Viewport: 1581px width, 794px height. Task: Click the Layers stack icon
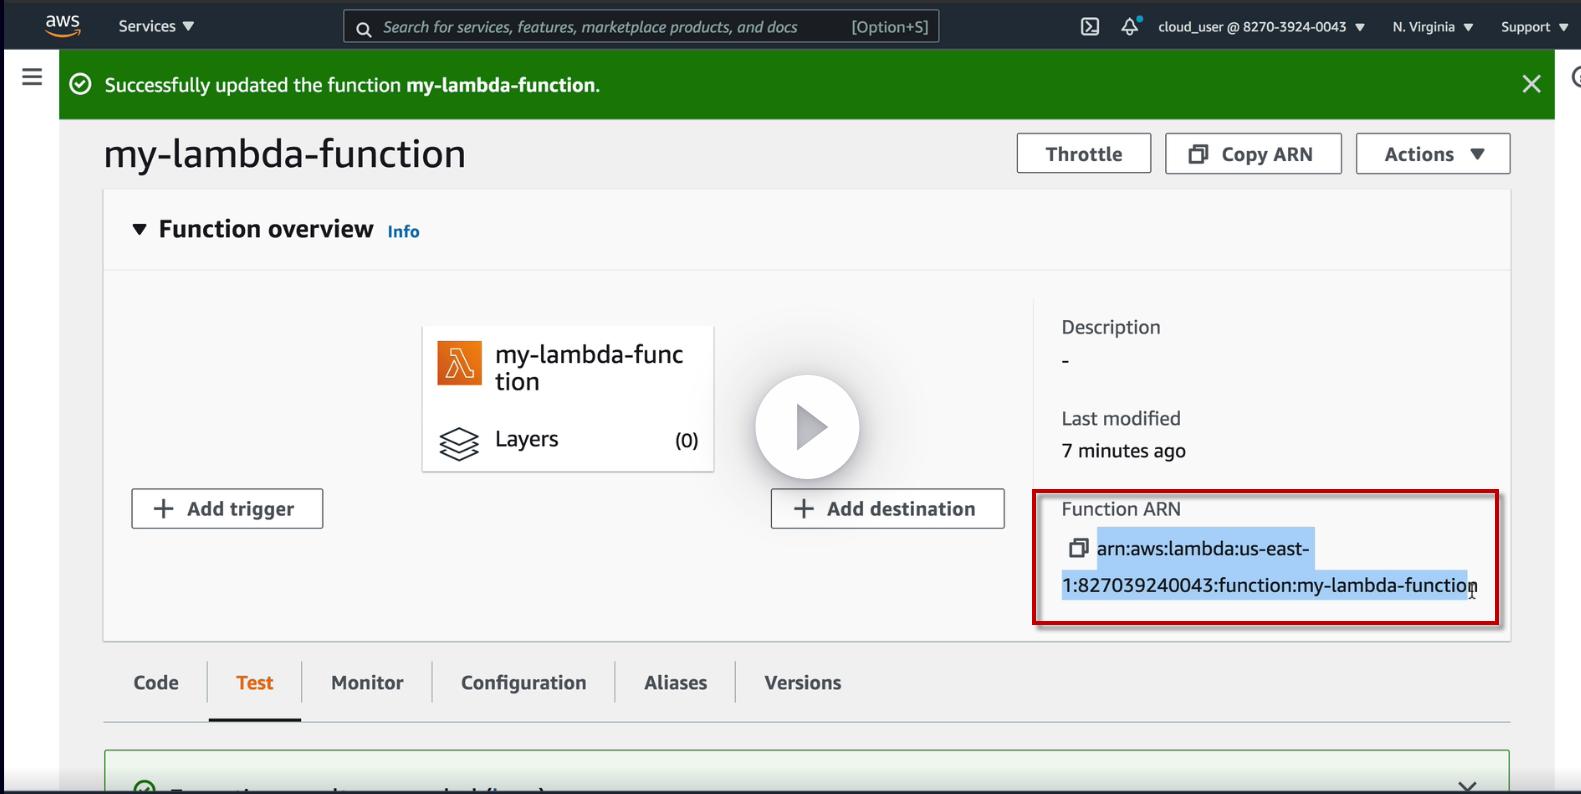(459, 443)
